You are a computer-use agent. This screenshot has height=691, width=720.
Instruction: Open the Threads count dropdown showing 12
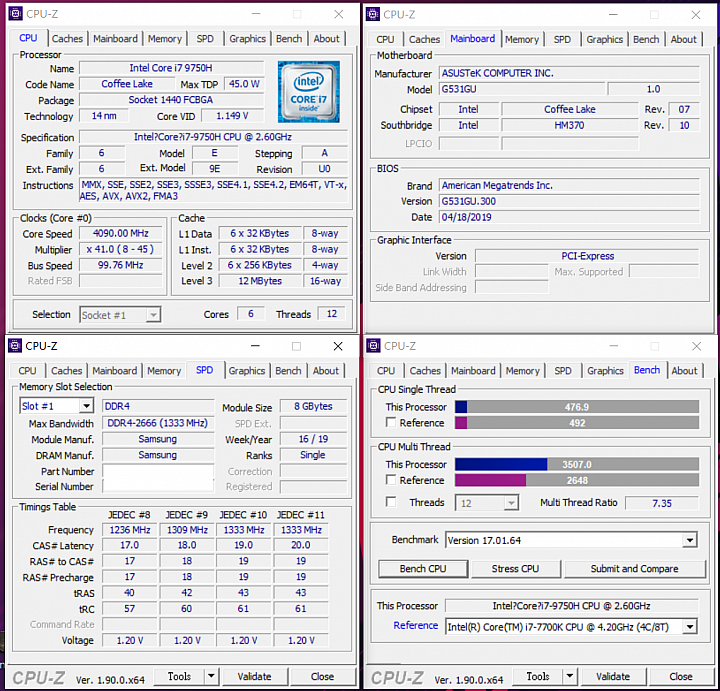point(511,503)
